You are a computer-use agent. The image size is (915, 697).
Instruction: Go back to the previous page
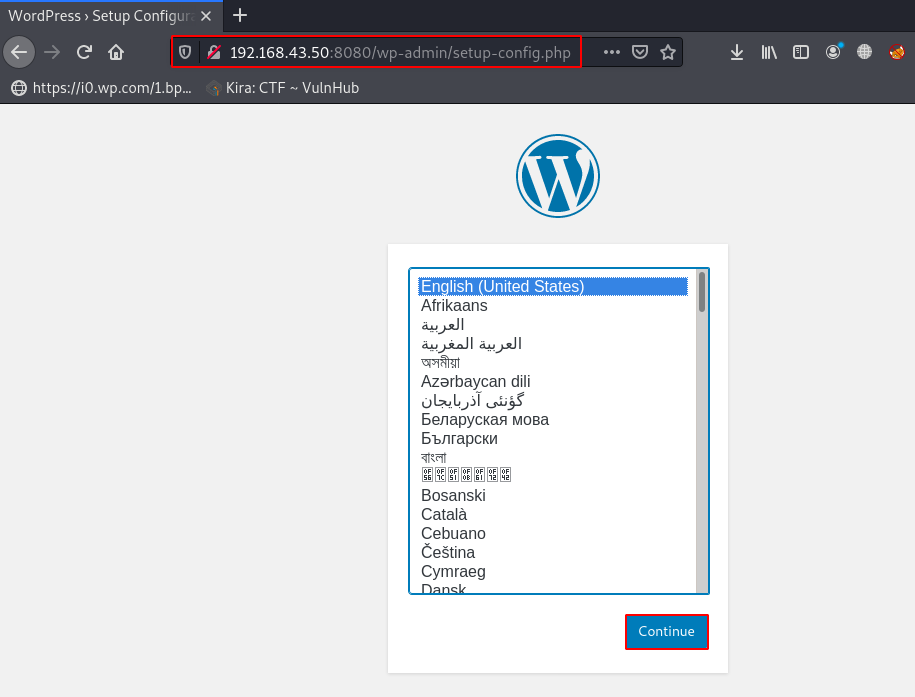tap(19, 53)
